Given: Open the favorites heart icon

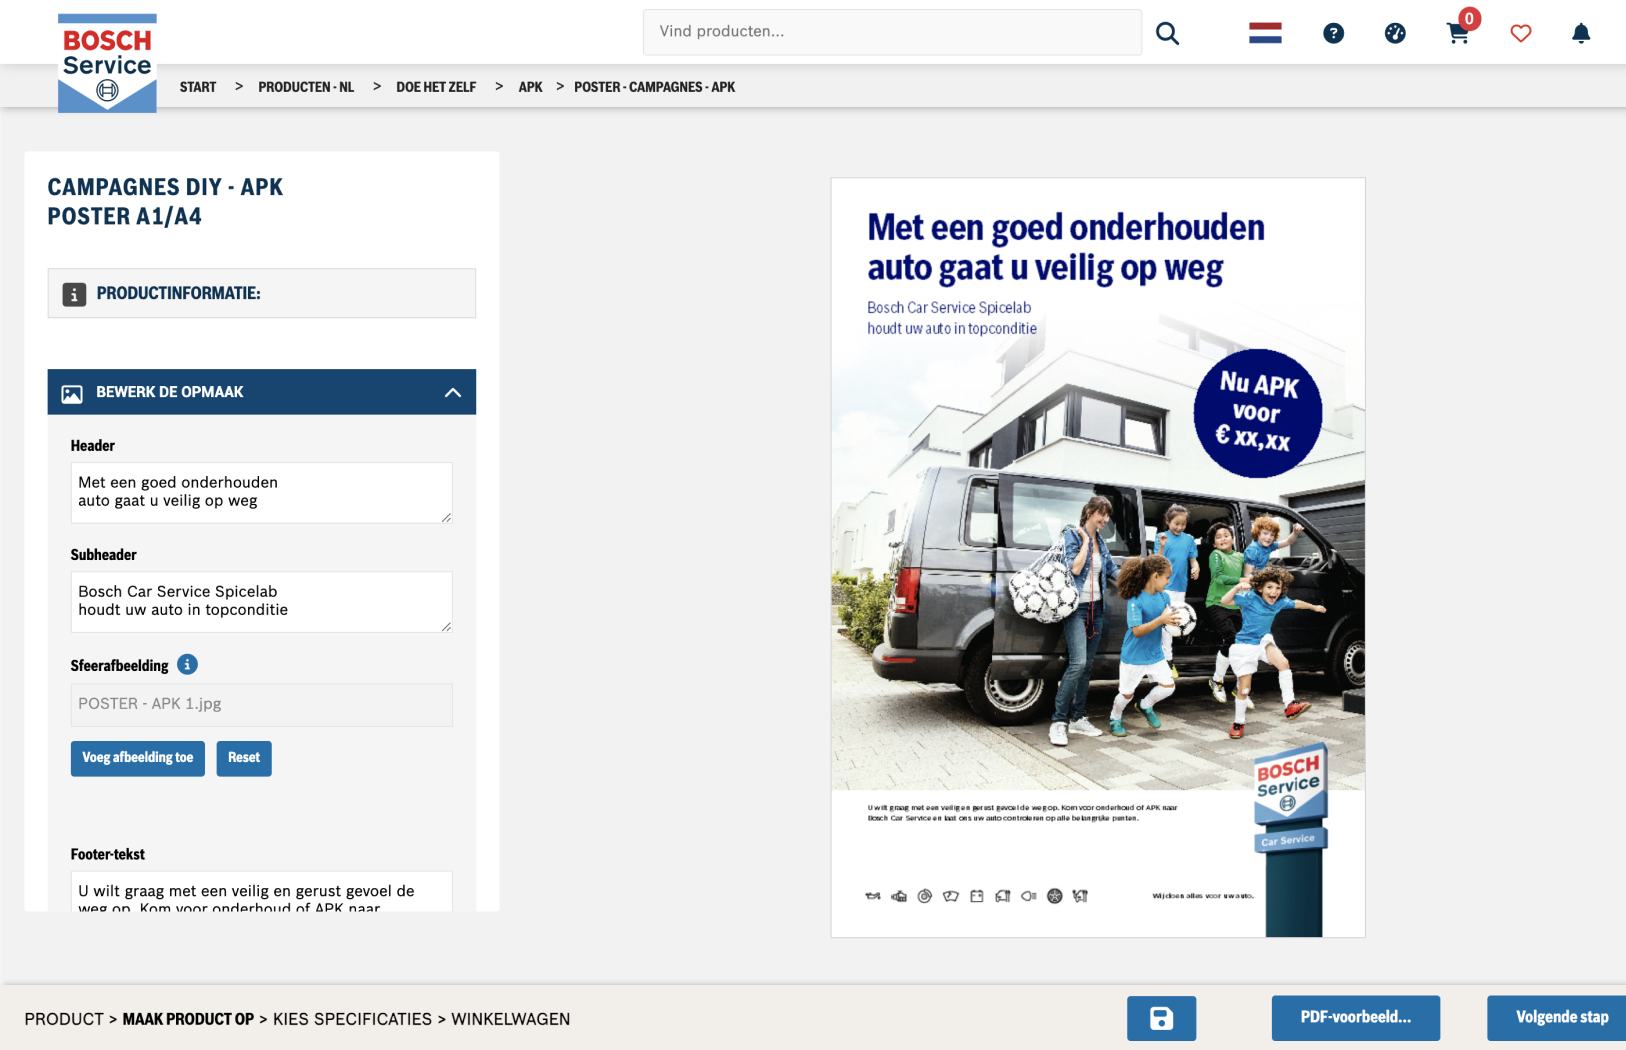Looking at the screenshot, I should pyautogui.click(x=1521, y=33).
